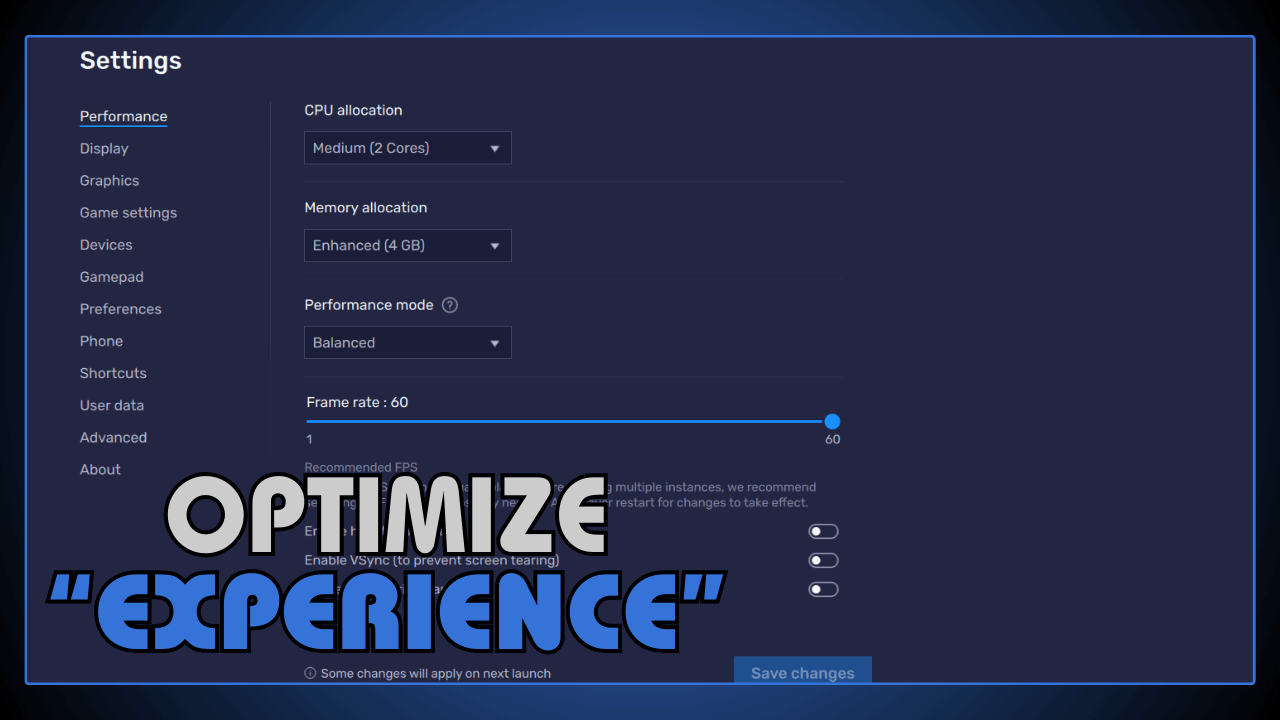The image size is (1280, 720).
Task: Enable VSync to prevent screen tearing
Action: coord(823,560)
